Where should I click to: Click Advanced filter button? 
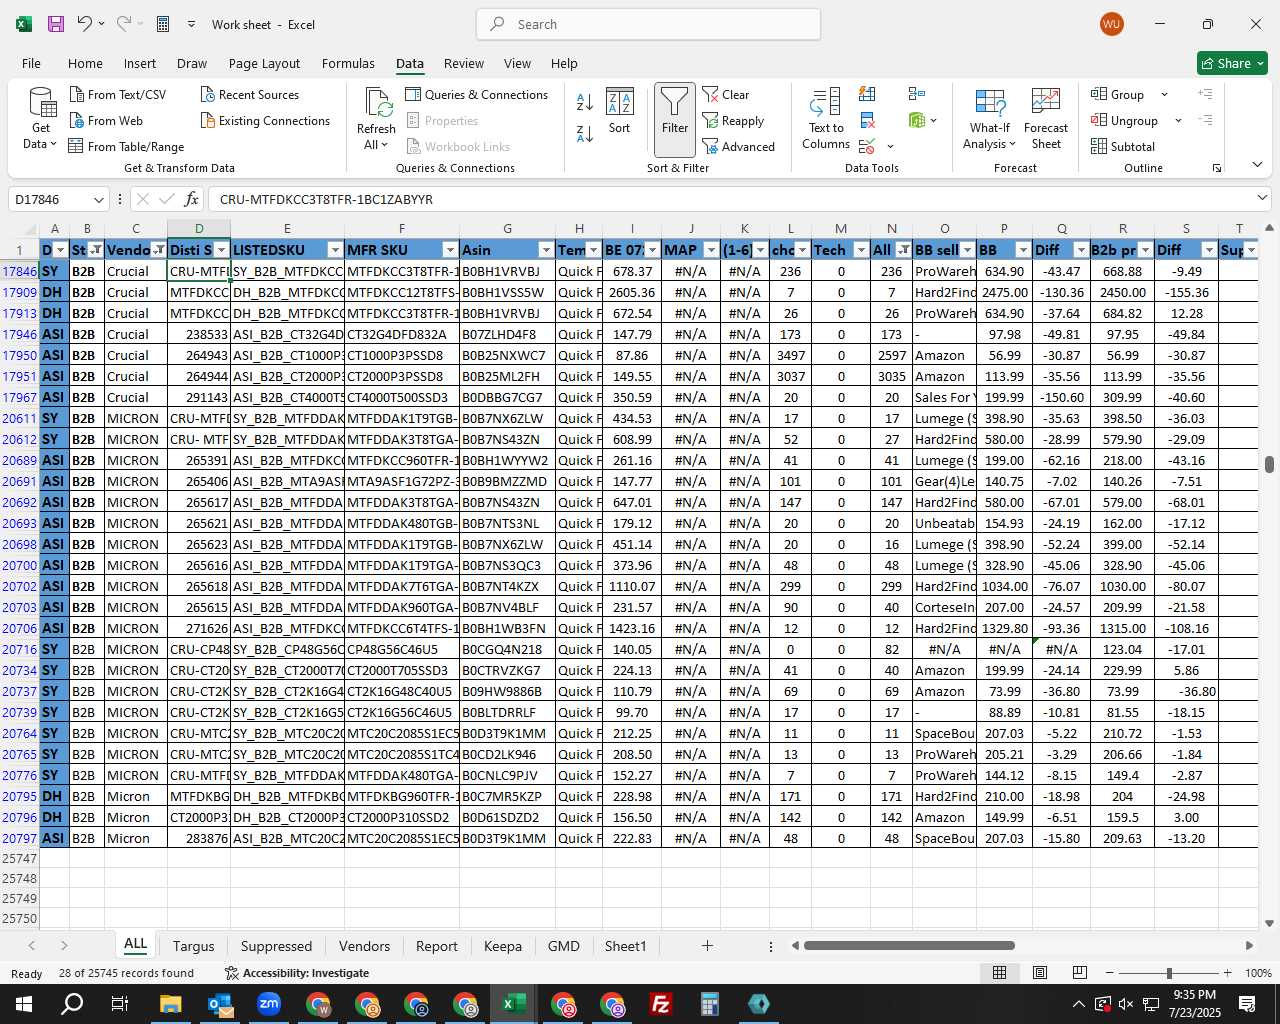pyautogui.click(x=739, y=147)
